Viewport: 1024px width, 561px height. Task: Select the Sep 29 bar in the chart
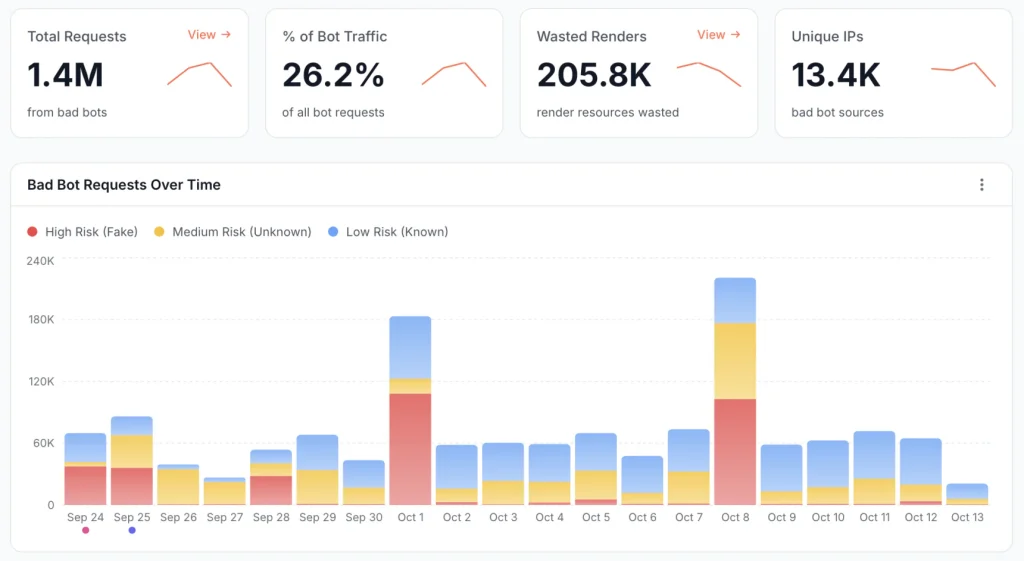(x=317, y=470)
